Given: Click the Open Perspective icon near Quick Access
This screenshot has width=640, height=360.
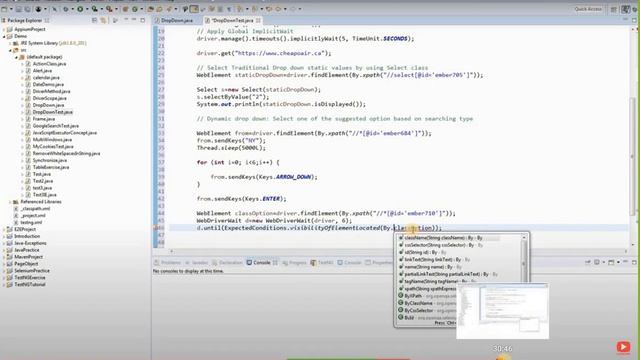Looking at the screenshot, I should [613, 9].
